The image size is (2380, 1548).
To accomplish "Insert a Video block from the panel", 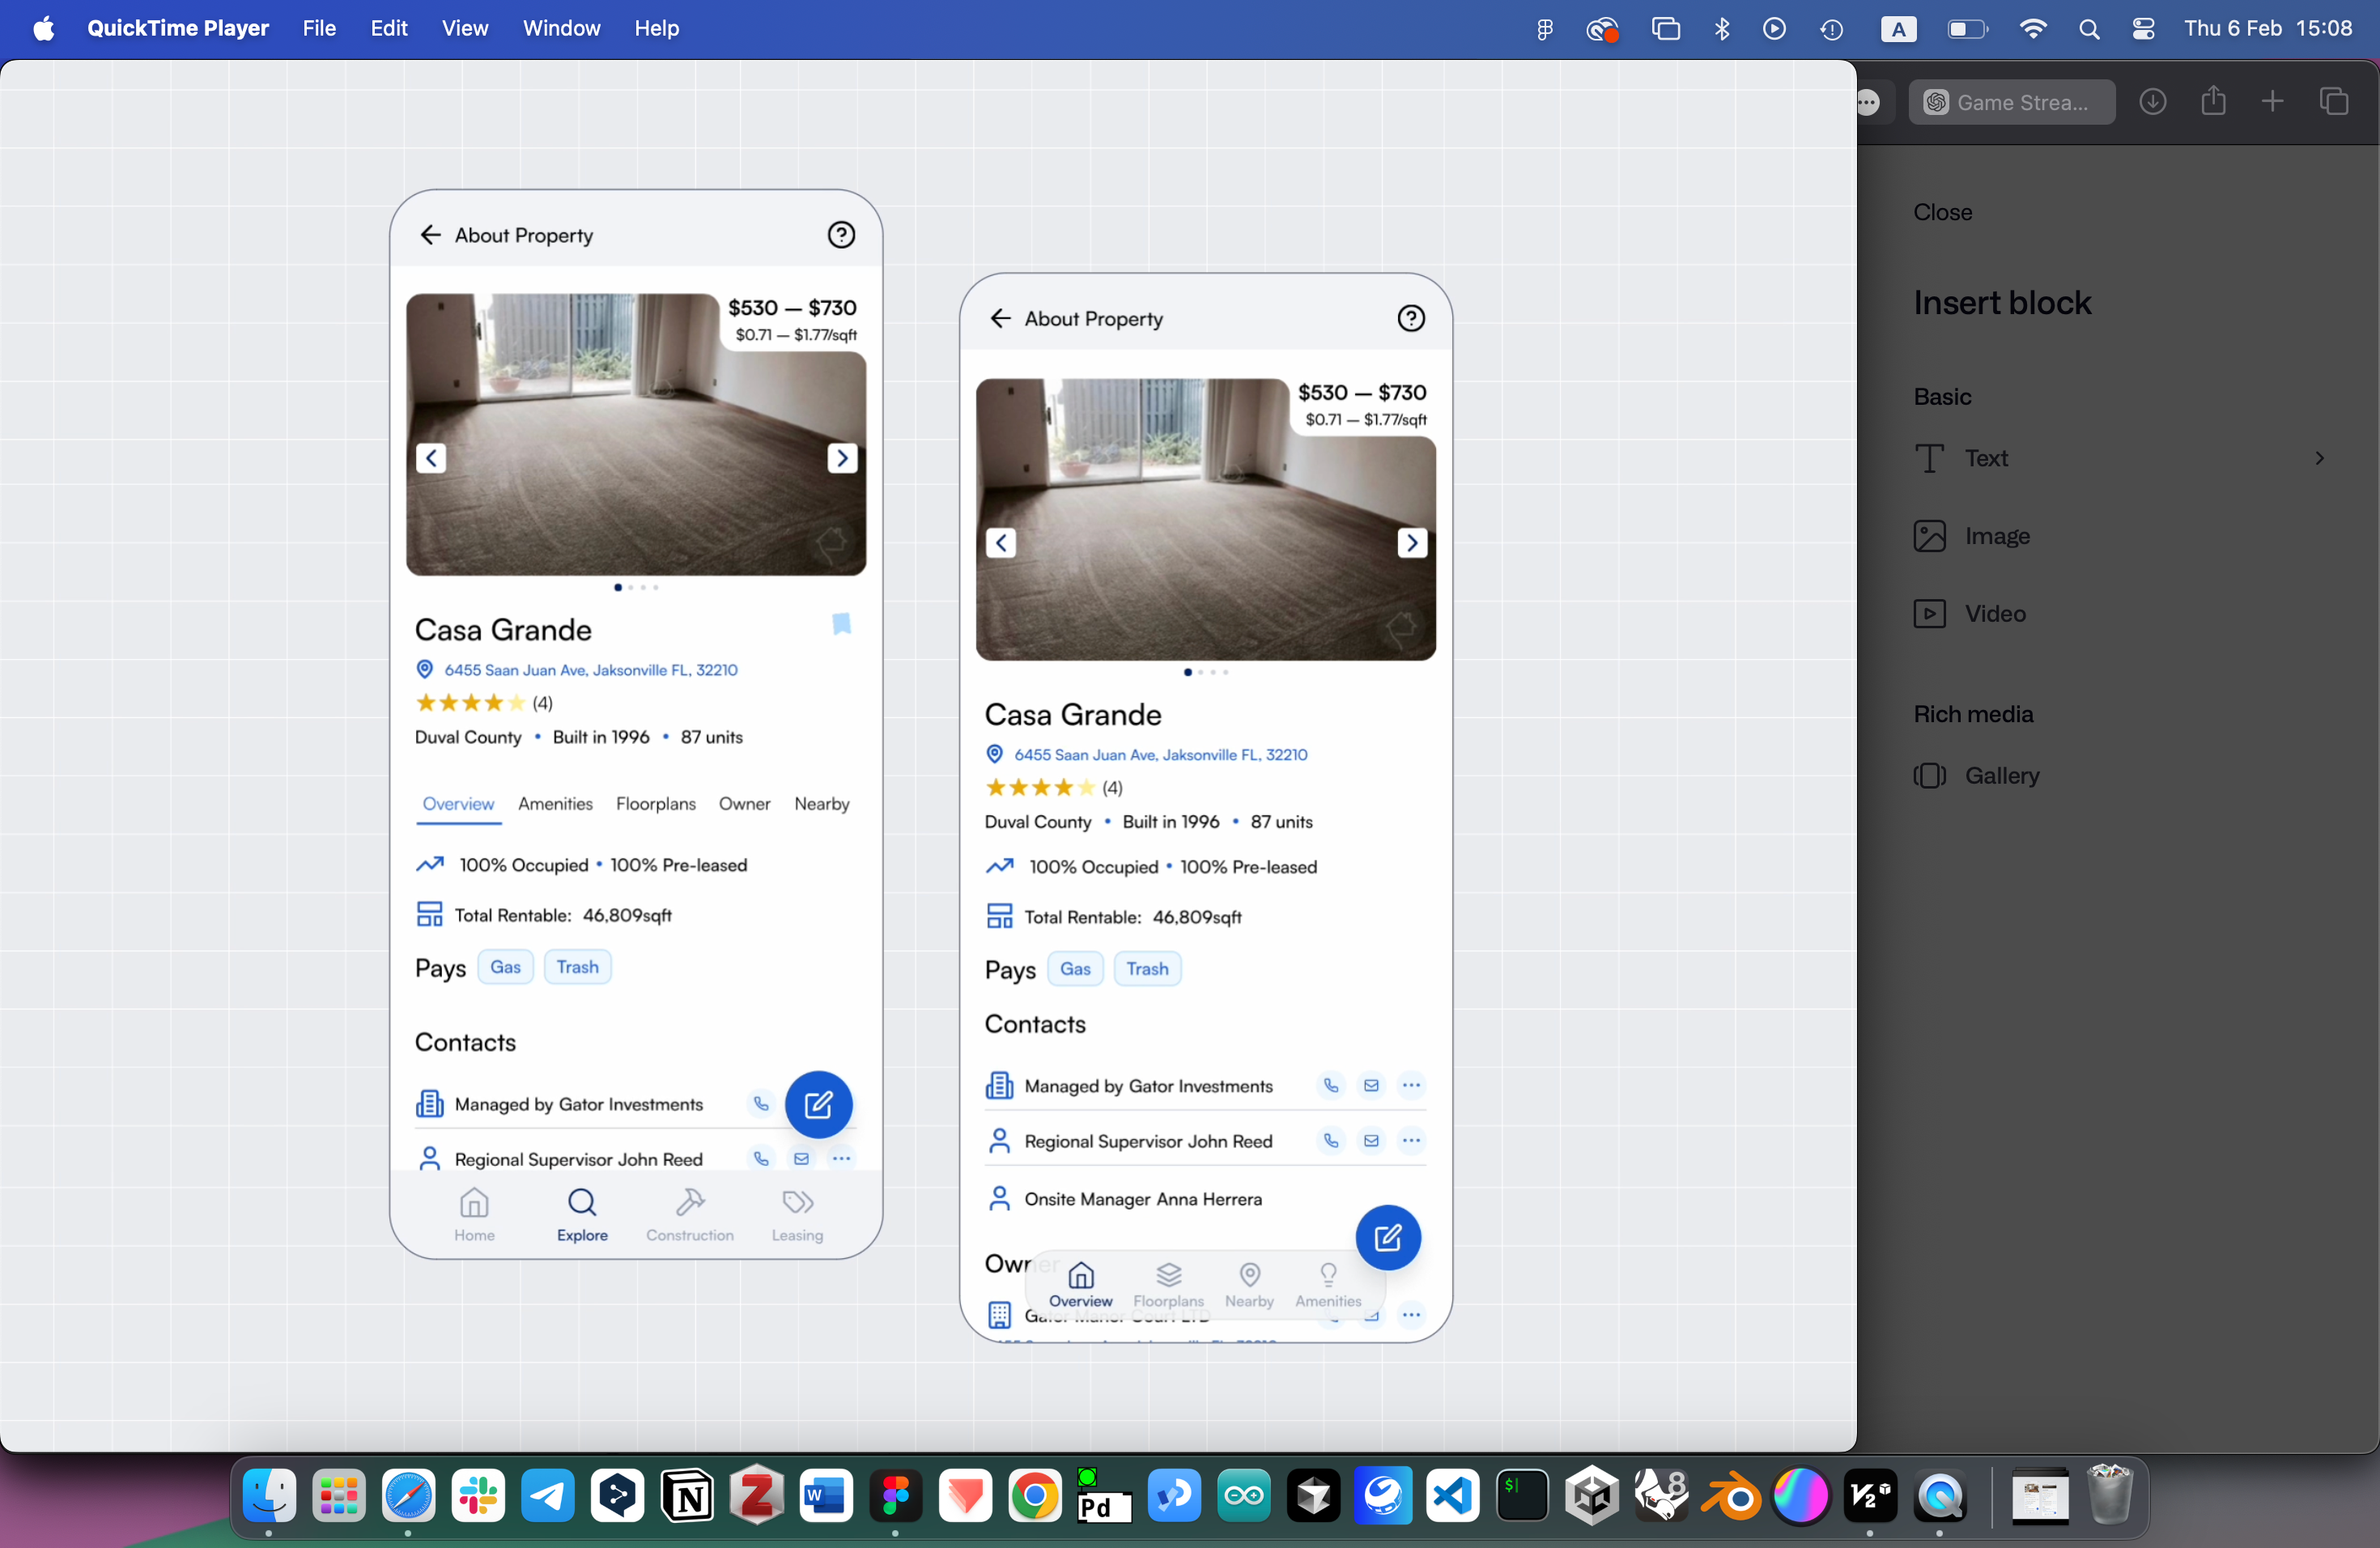I will click(x=1995, y=613).
